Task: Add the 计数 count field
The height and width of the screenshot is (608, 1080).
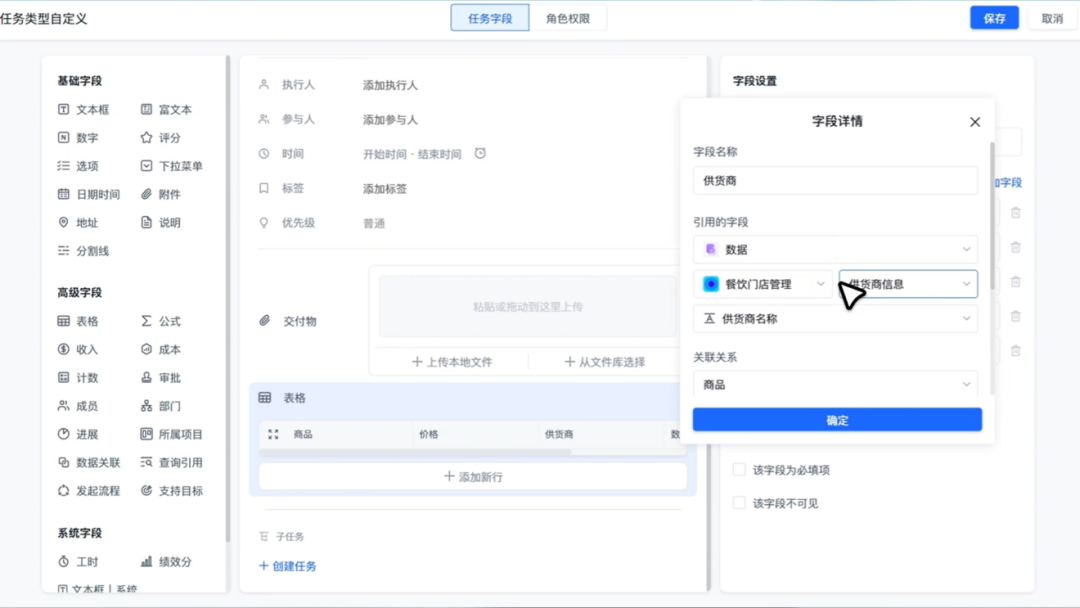Action: [78, 377]
